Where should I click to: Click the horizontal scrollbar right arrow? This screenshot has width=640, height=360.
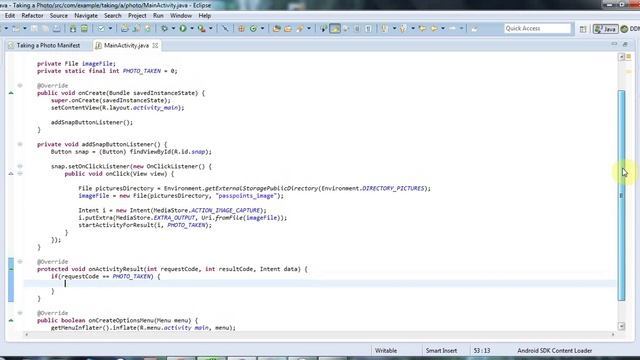pyautogui.click(x=613, y=334)
